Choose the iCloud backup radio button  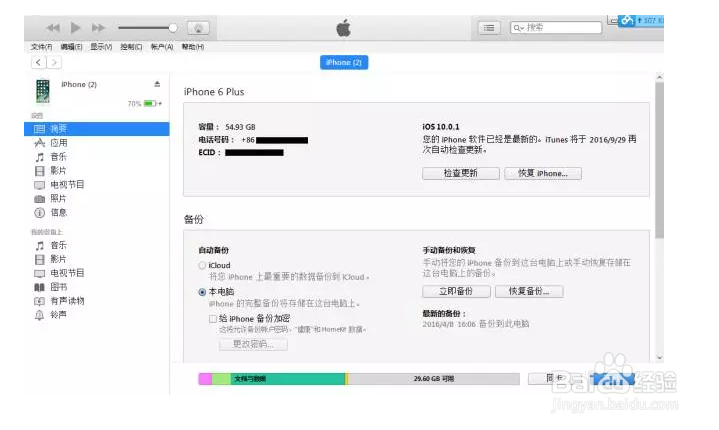click(202, 265)
